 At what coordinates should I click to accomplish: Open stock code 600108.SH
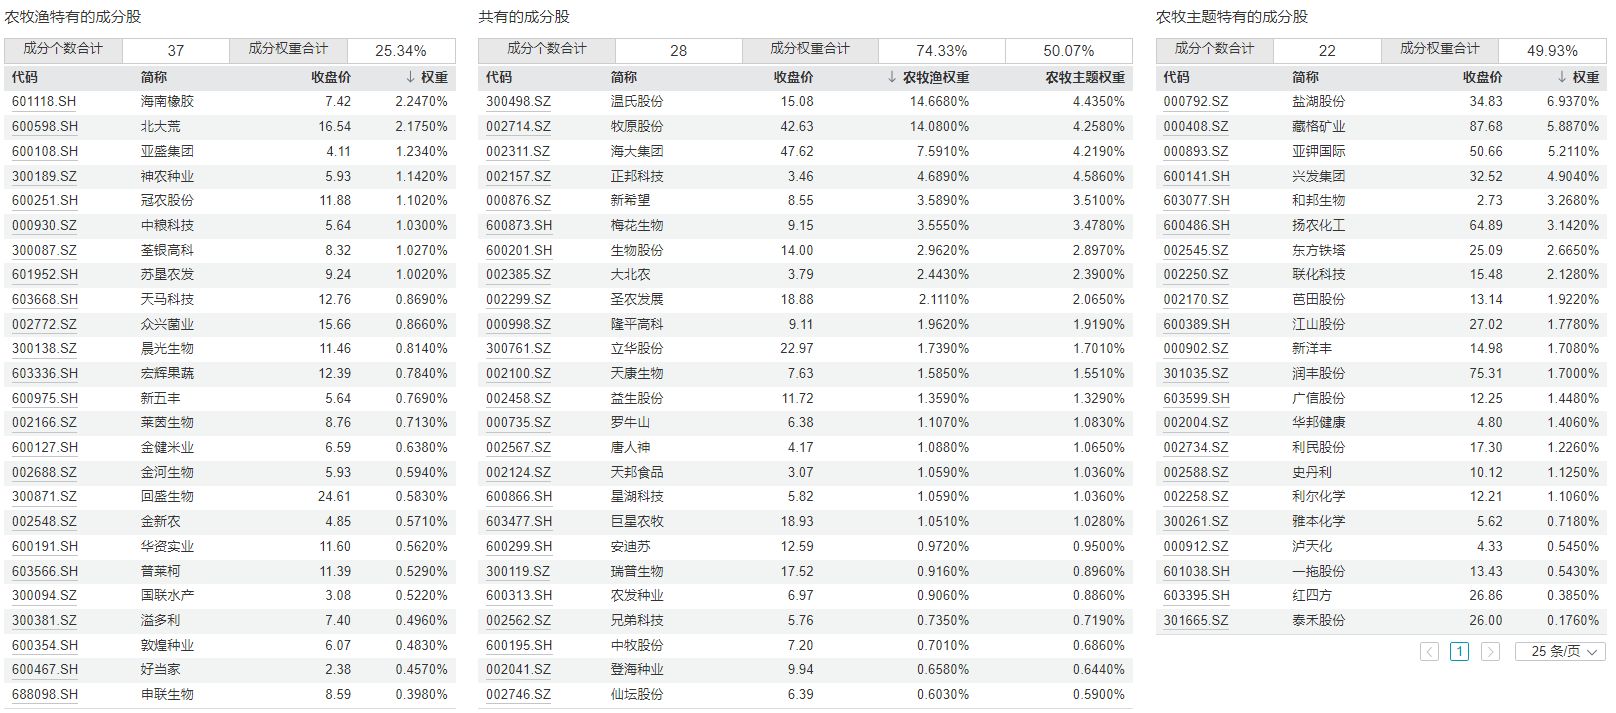pyautogui.click(x=44, y=151)
